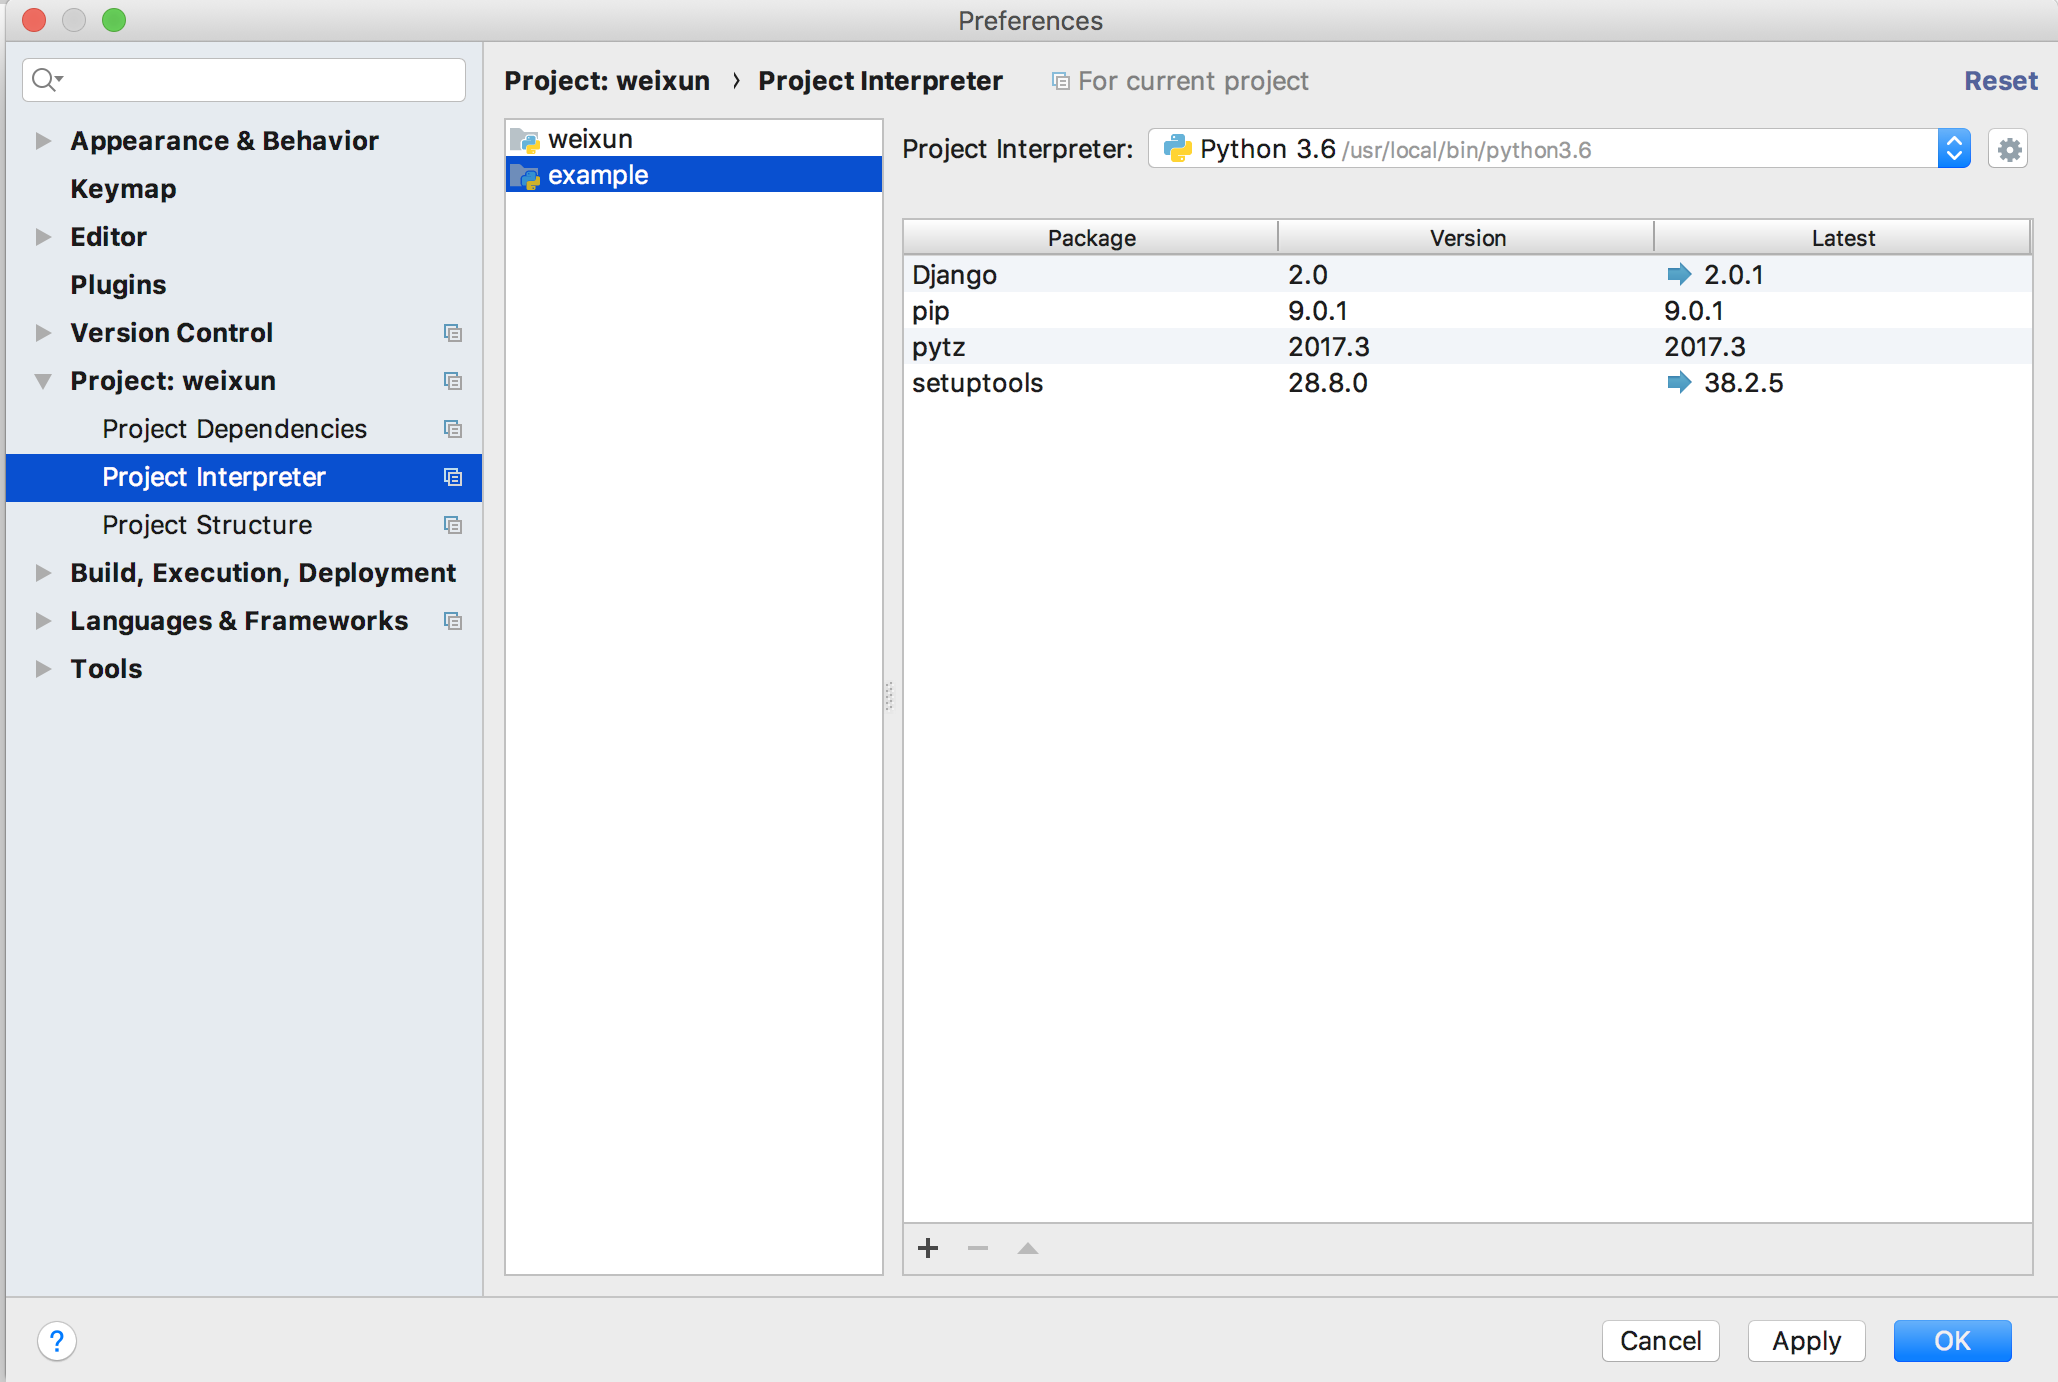Click the Reset link
The image size is (2058, 1382).
pyautogui.click(x=1999, y=81)
